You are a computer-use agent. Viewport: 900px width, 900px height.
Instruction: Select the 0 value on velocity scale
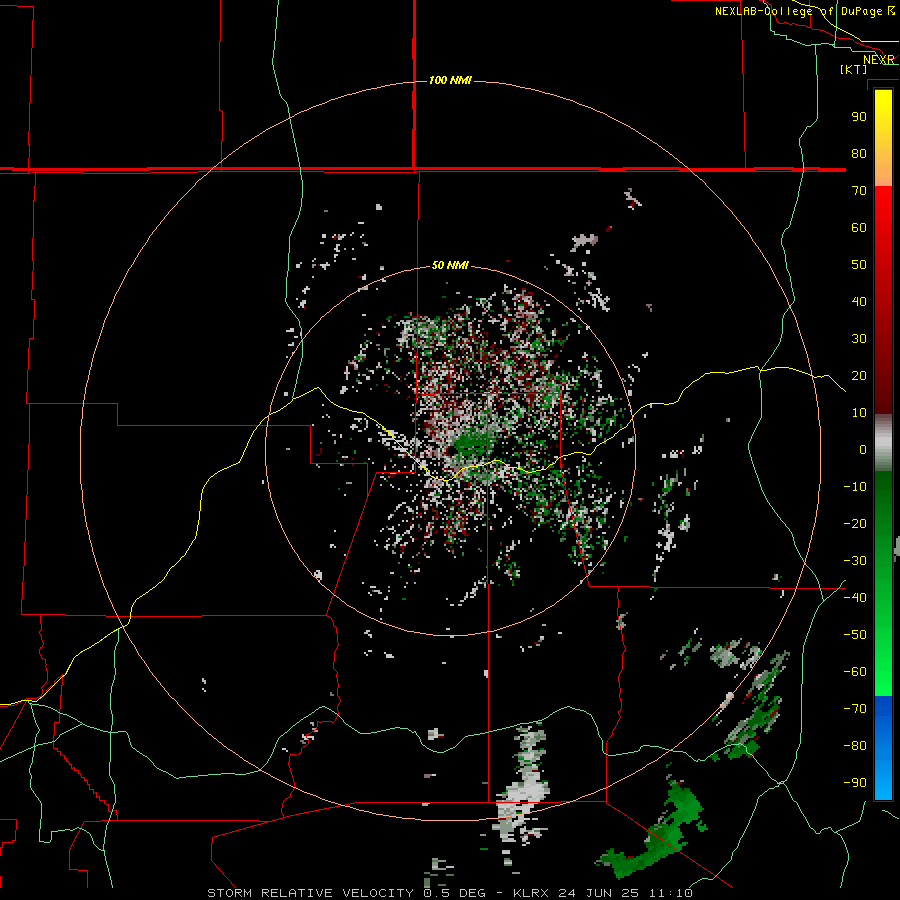tap(863, 450)
